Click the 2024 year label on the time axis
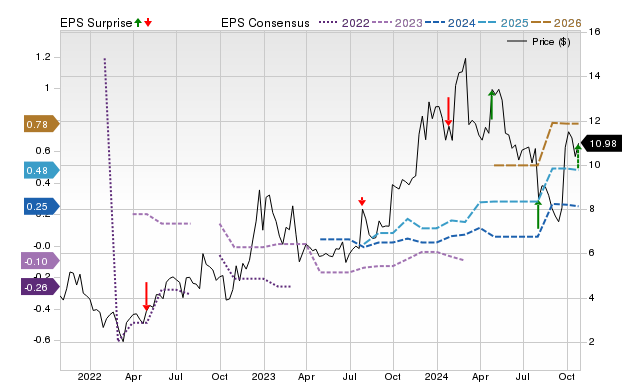 tap(436, 376)
